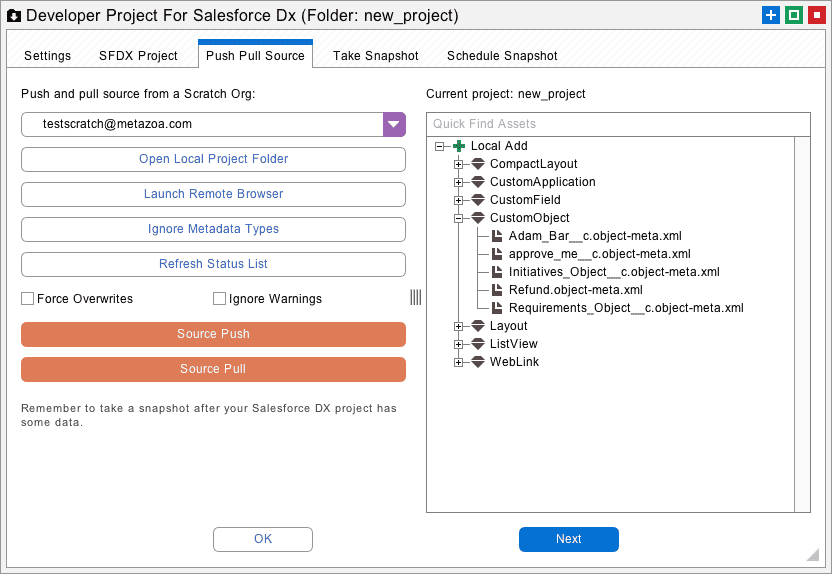
Task: Expand the ListView tree node
Action: point(459,344)
